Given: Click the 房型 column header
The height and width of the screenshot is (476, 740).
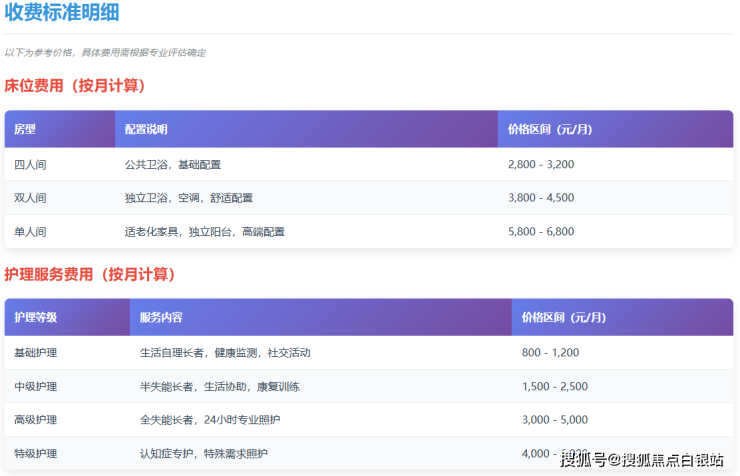Looking at the screenshot, I should [x=25, y=130].
